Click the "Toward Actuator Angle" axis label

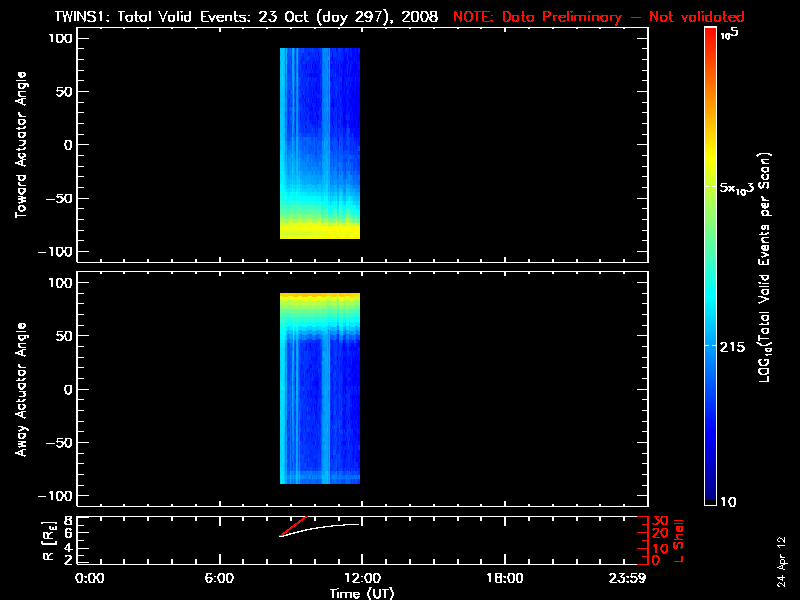(20, 145)
